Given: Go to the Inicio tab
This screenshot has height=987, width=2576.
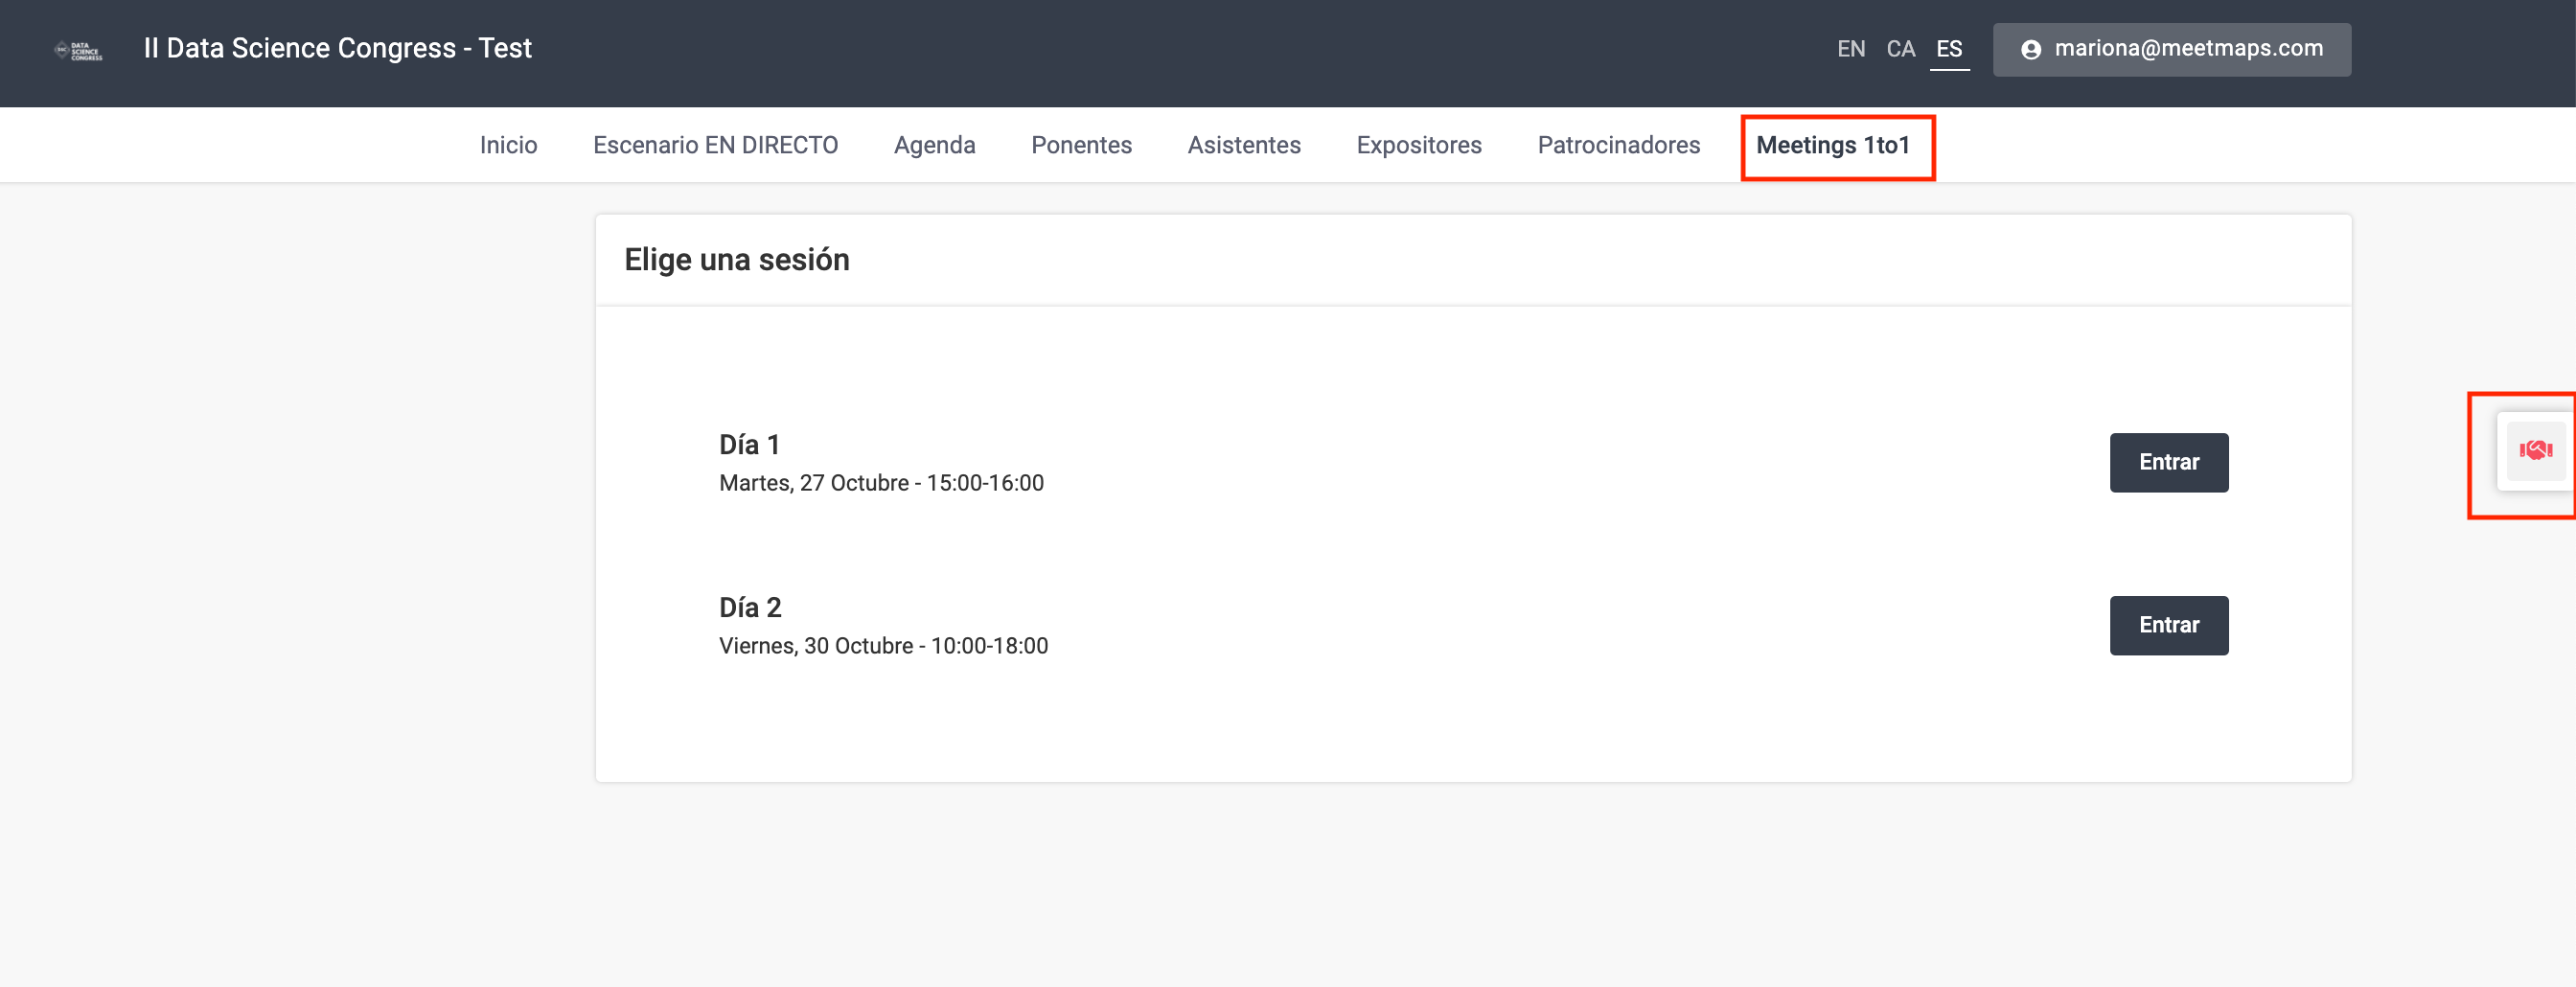Looking at the screenshot, I should [508, 145].
